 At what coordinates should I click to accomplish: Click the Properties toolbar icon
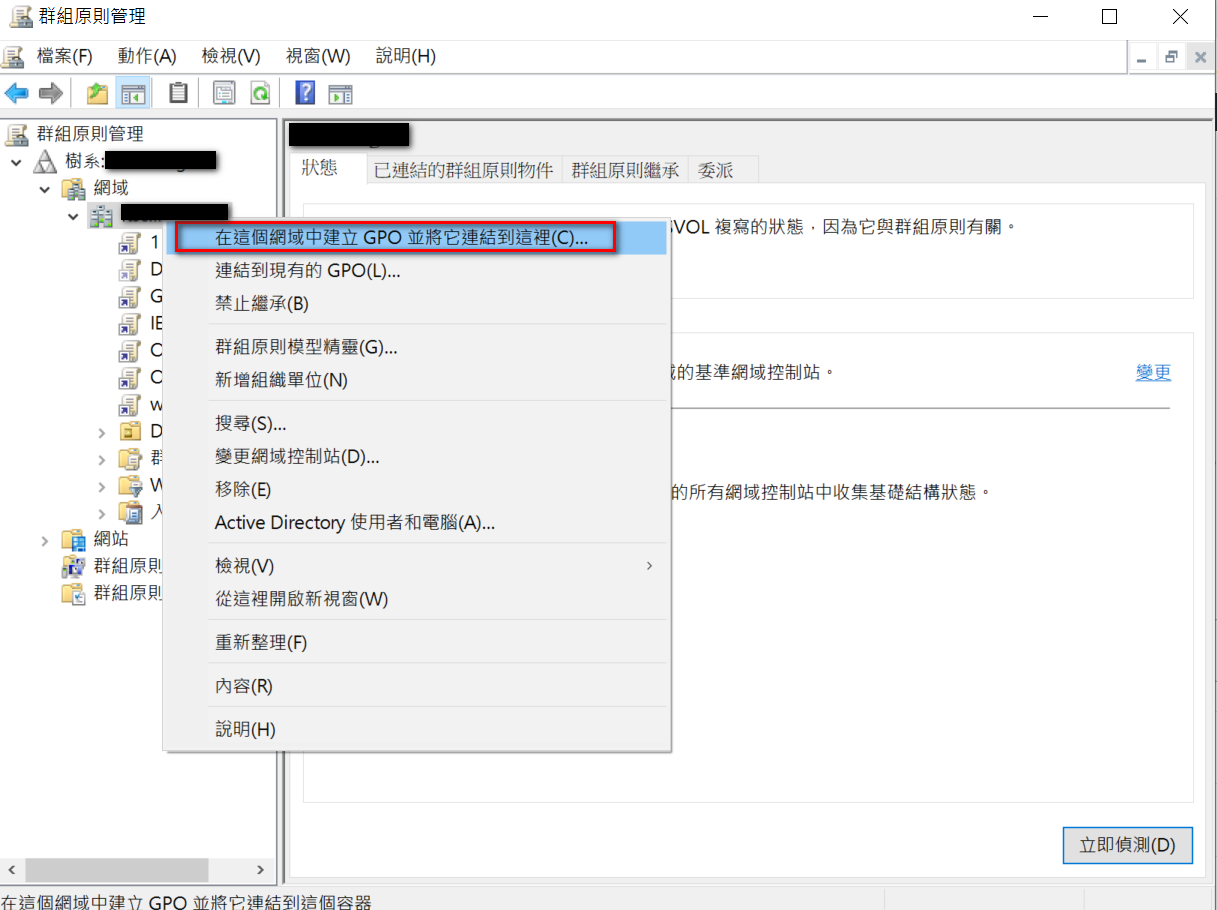tap(224, 94)
